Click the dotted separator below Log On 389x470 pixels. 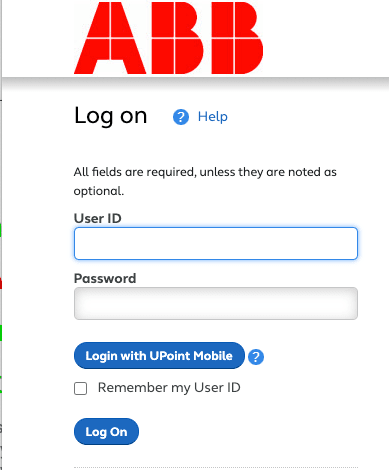coord(216,467)
